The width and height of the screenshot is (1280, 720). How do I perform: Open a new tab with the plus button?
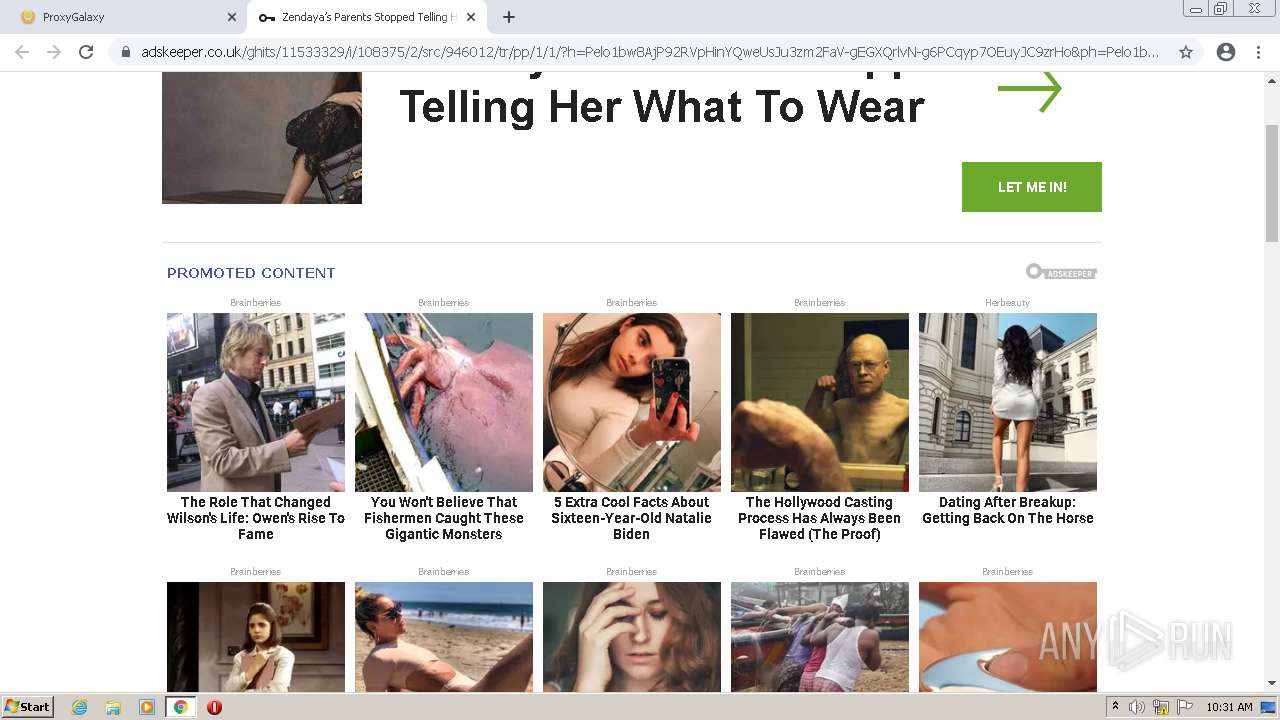coord(508,17)
